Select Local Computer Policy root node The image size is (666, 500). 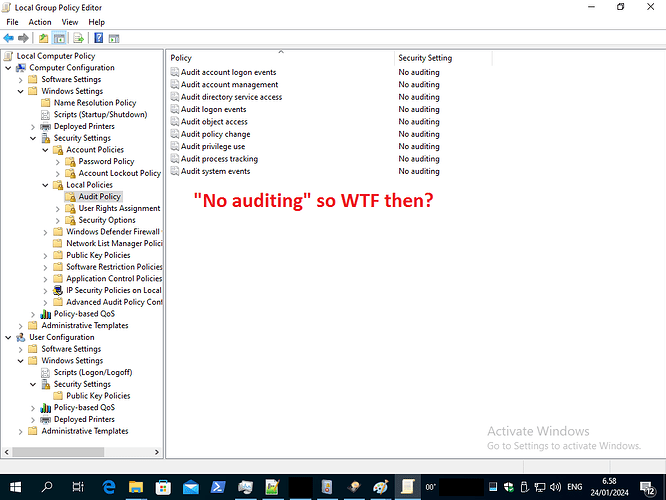[x=56, y=56]
